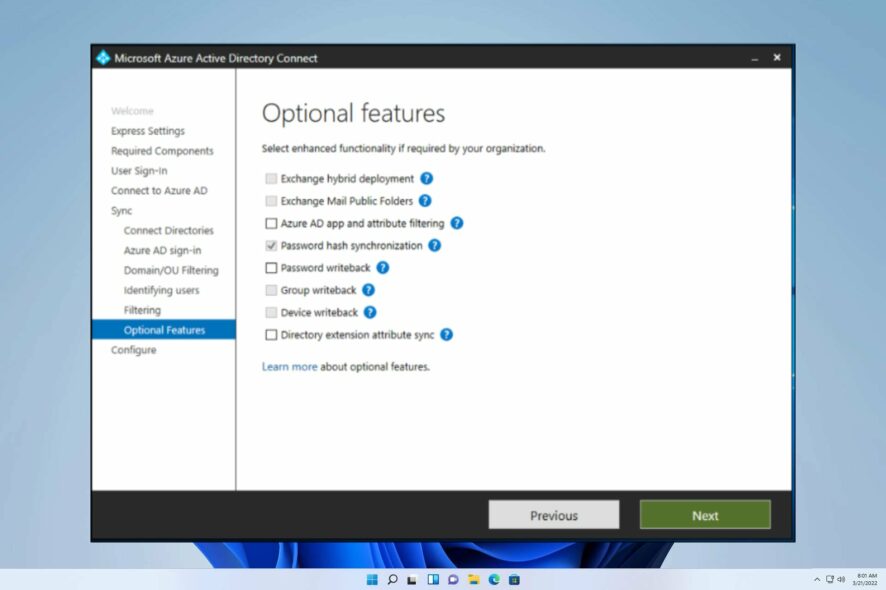Click the green Next button

[705, 515]
